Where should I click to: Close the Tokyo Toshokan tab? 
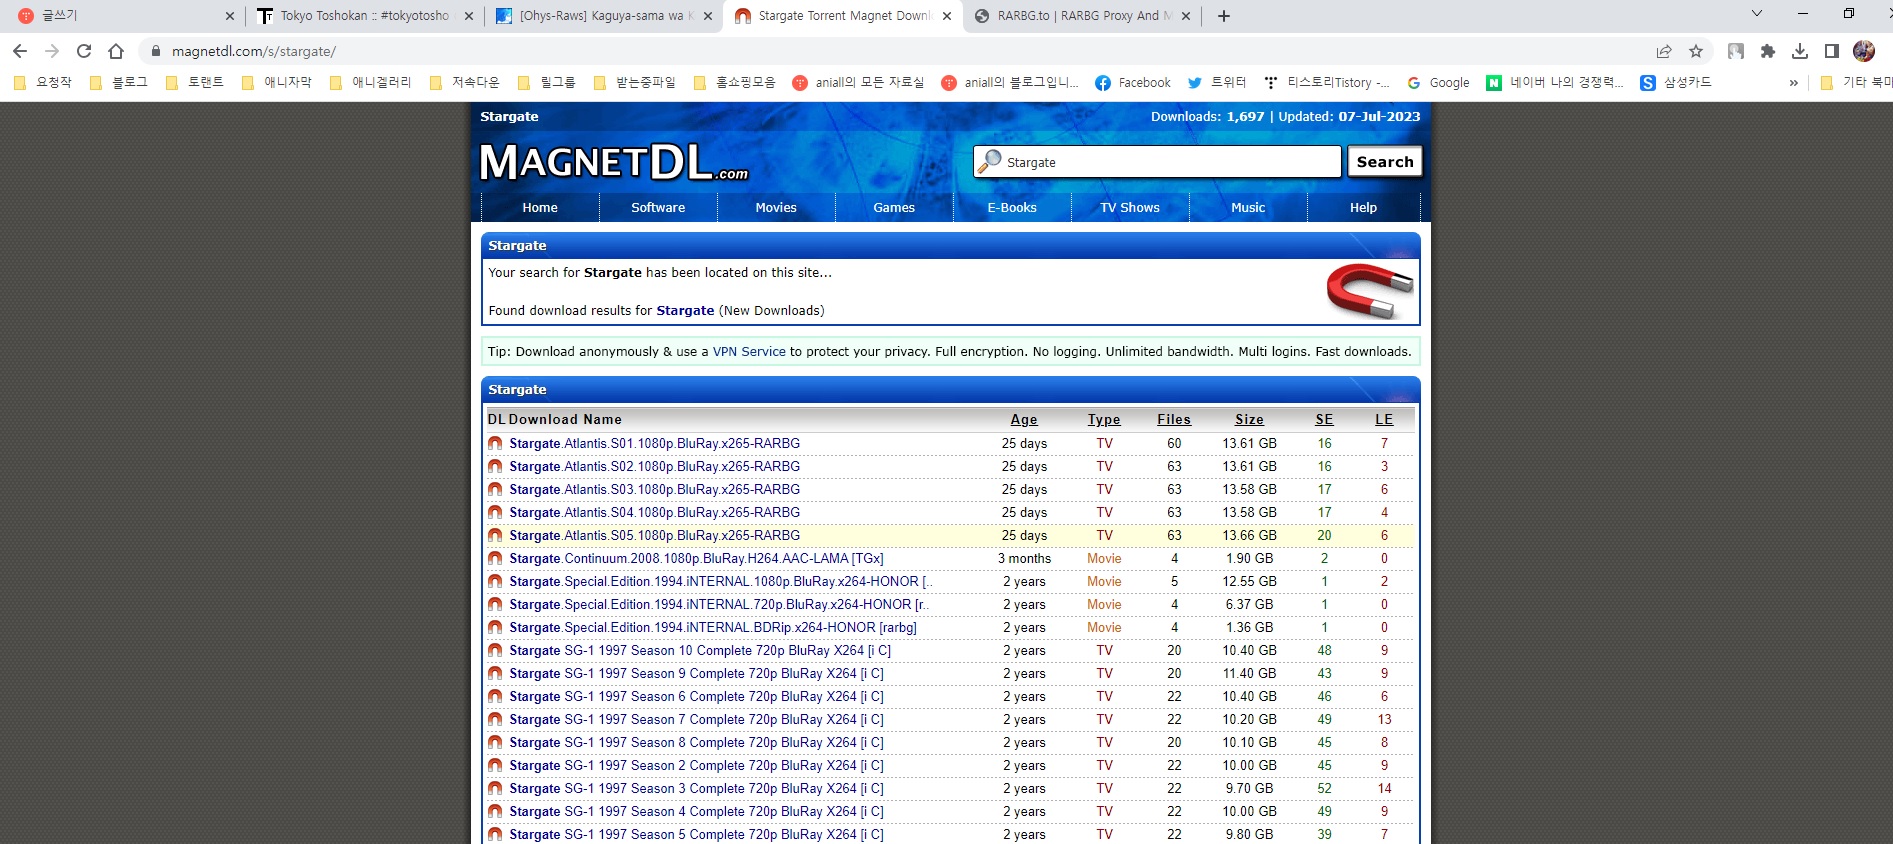[469, 16]
